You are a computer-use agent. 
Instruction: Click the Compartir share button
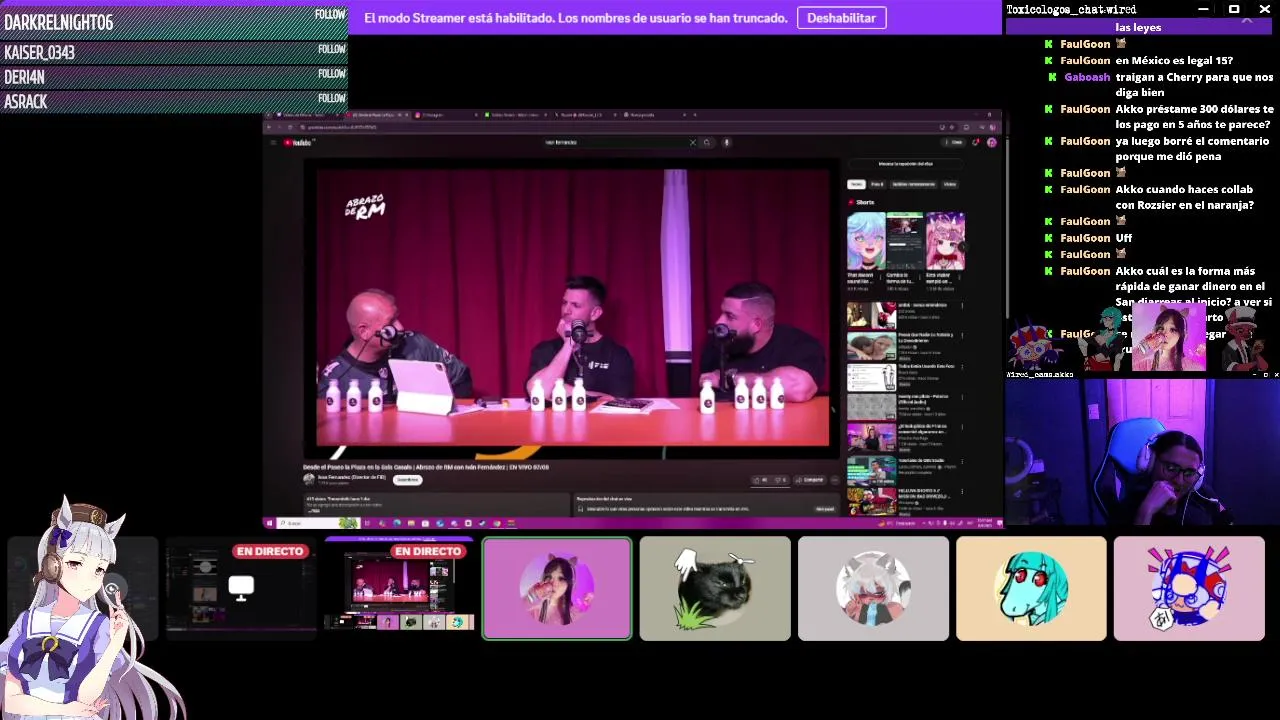[x=811, y=480]
